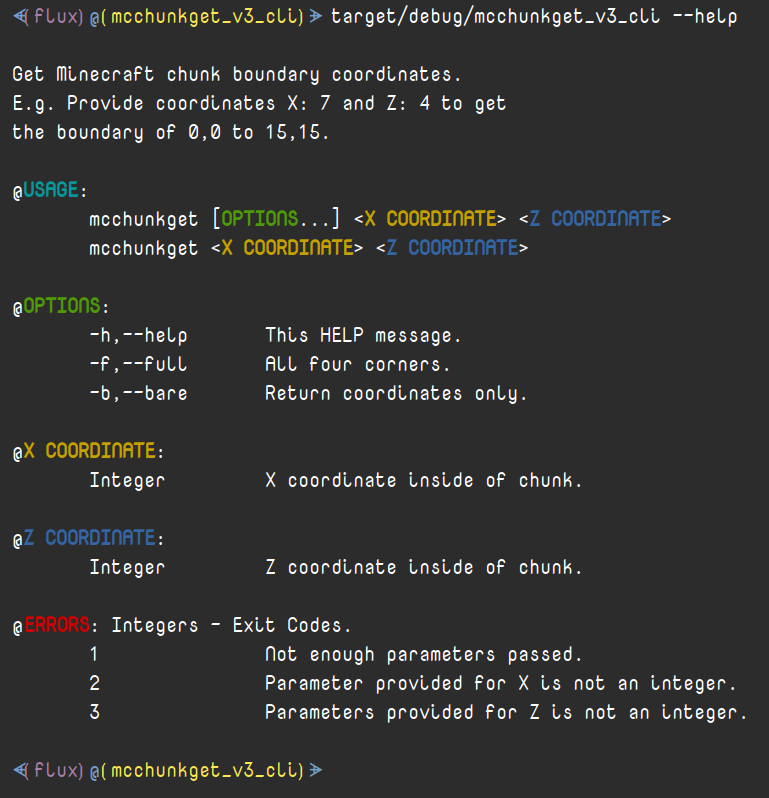This screenshot has width=769, height=798.
Task: Click the bottom prompt arrow glyph before flux
Action: tap(20, 770)
